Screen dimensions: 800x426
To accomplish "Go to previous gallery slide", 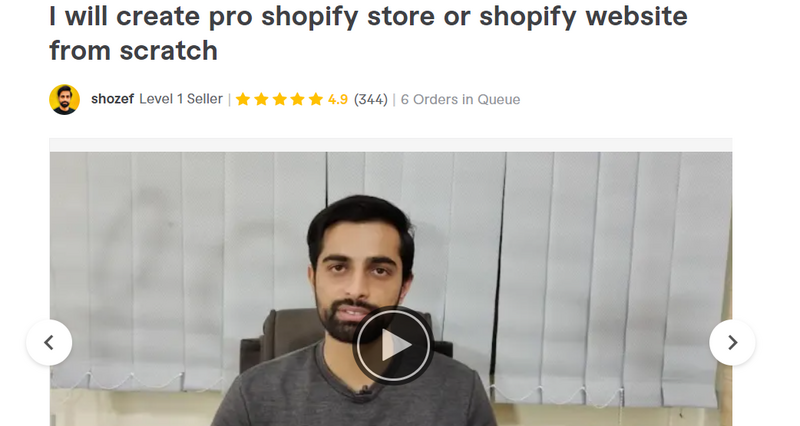I will 49,342.
